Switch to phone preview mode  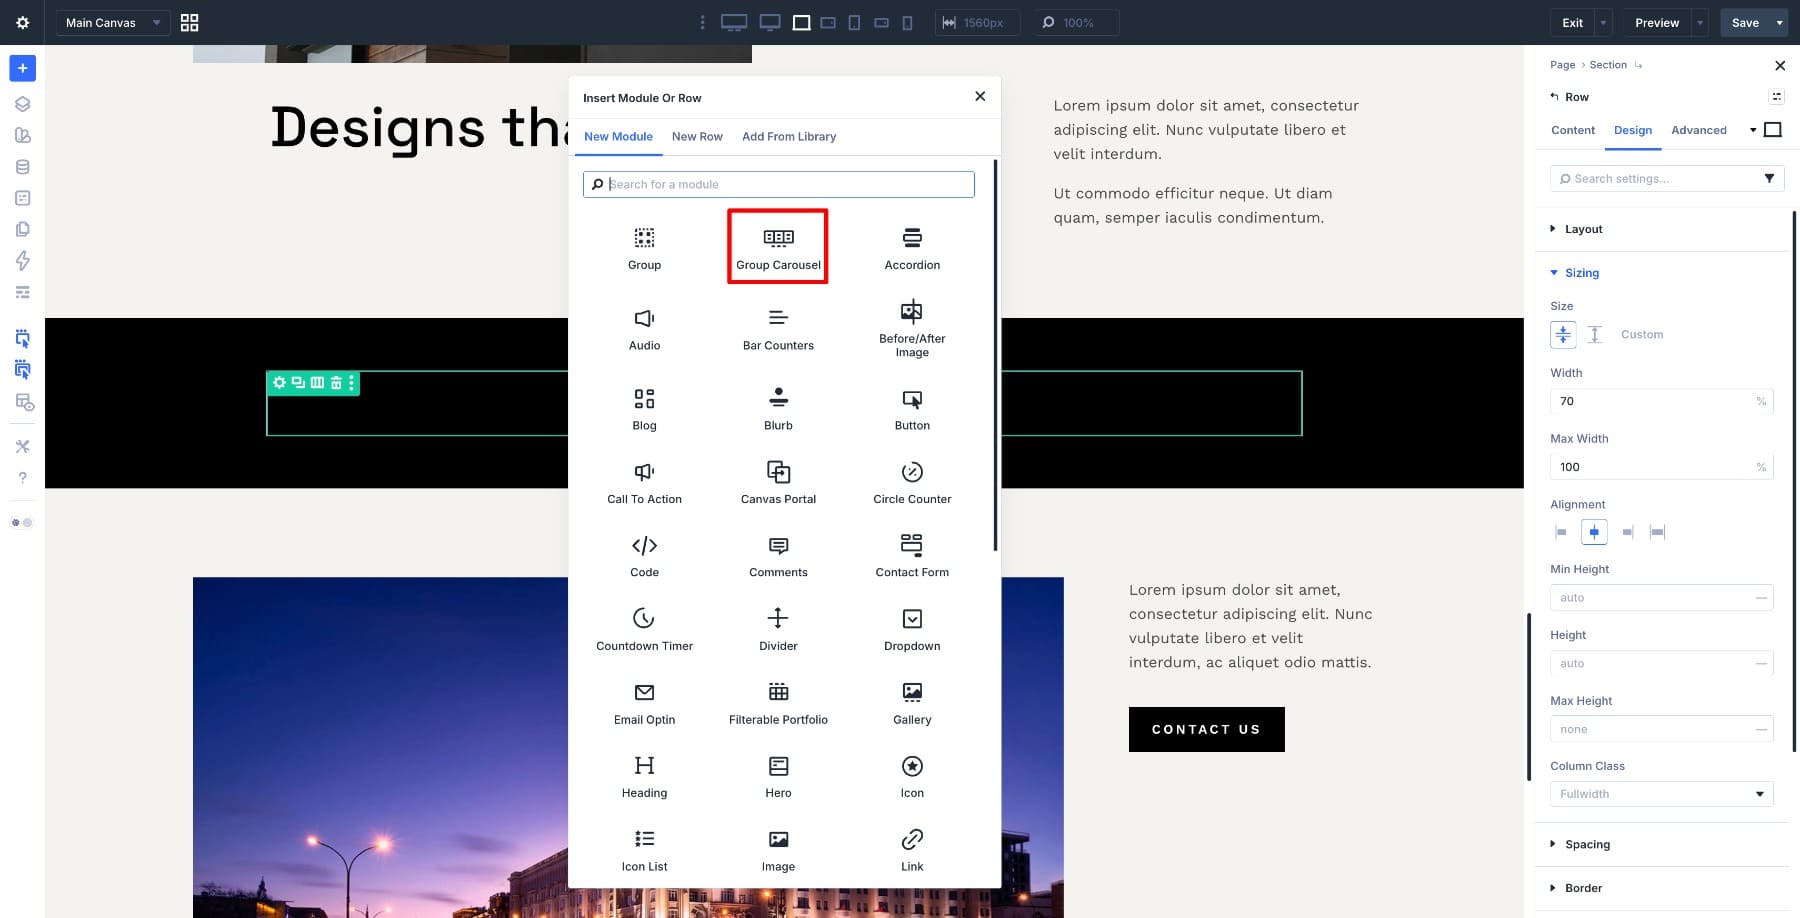907,22
